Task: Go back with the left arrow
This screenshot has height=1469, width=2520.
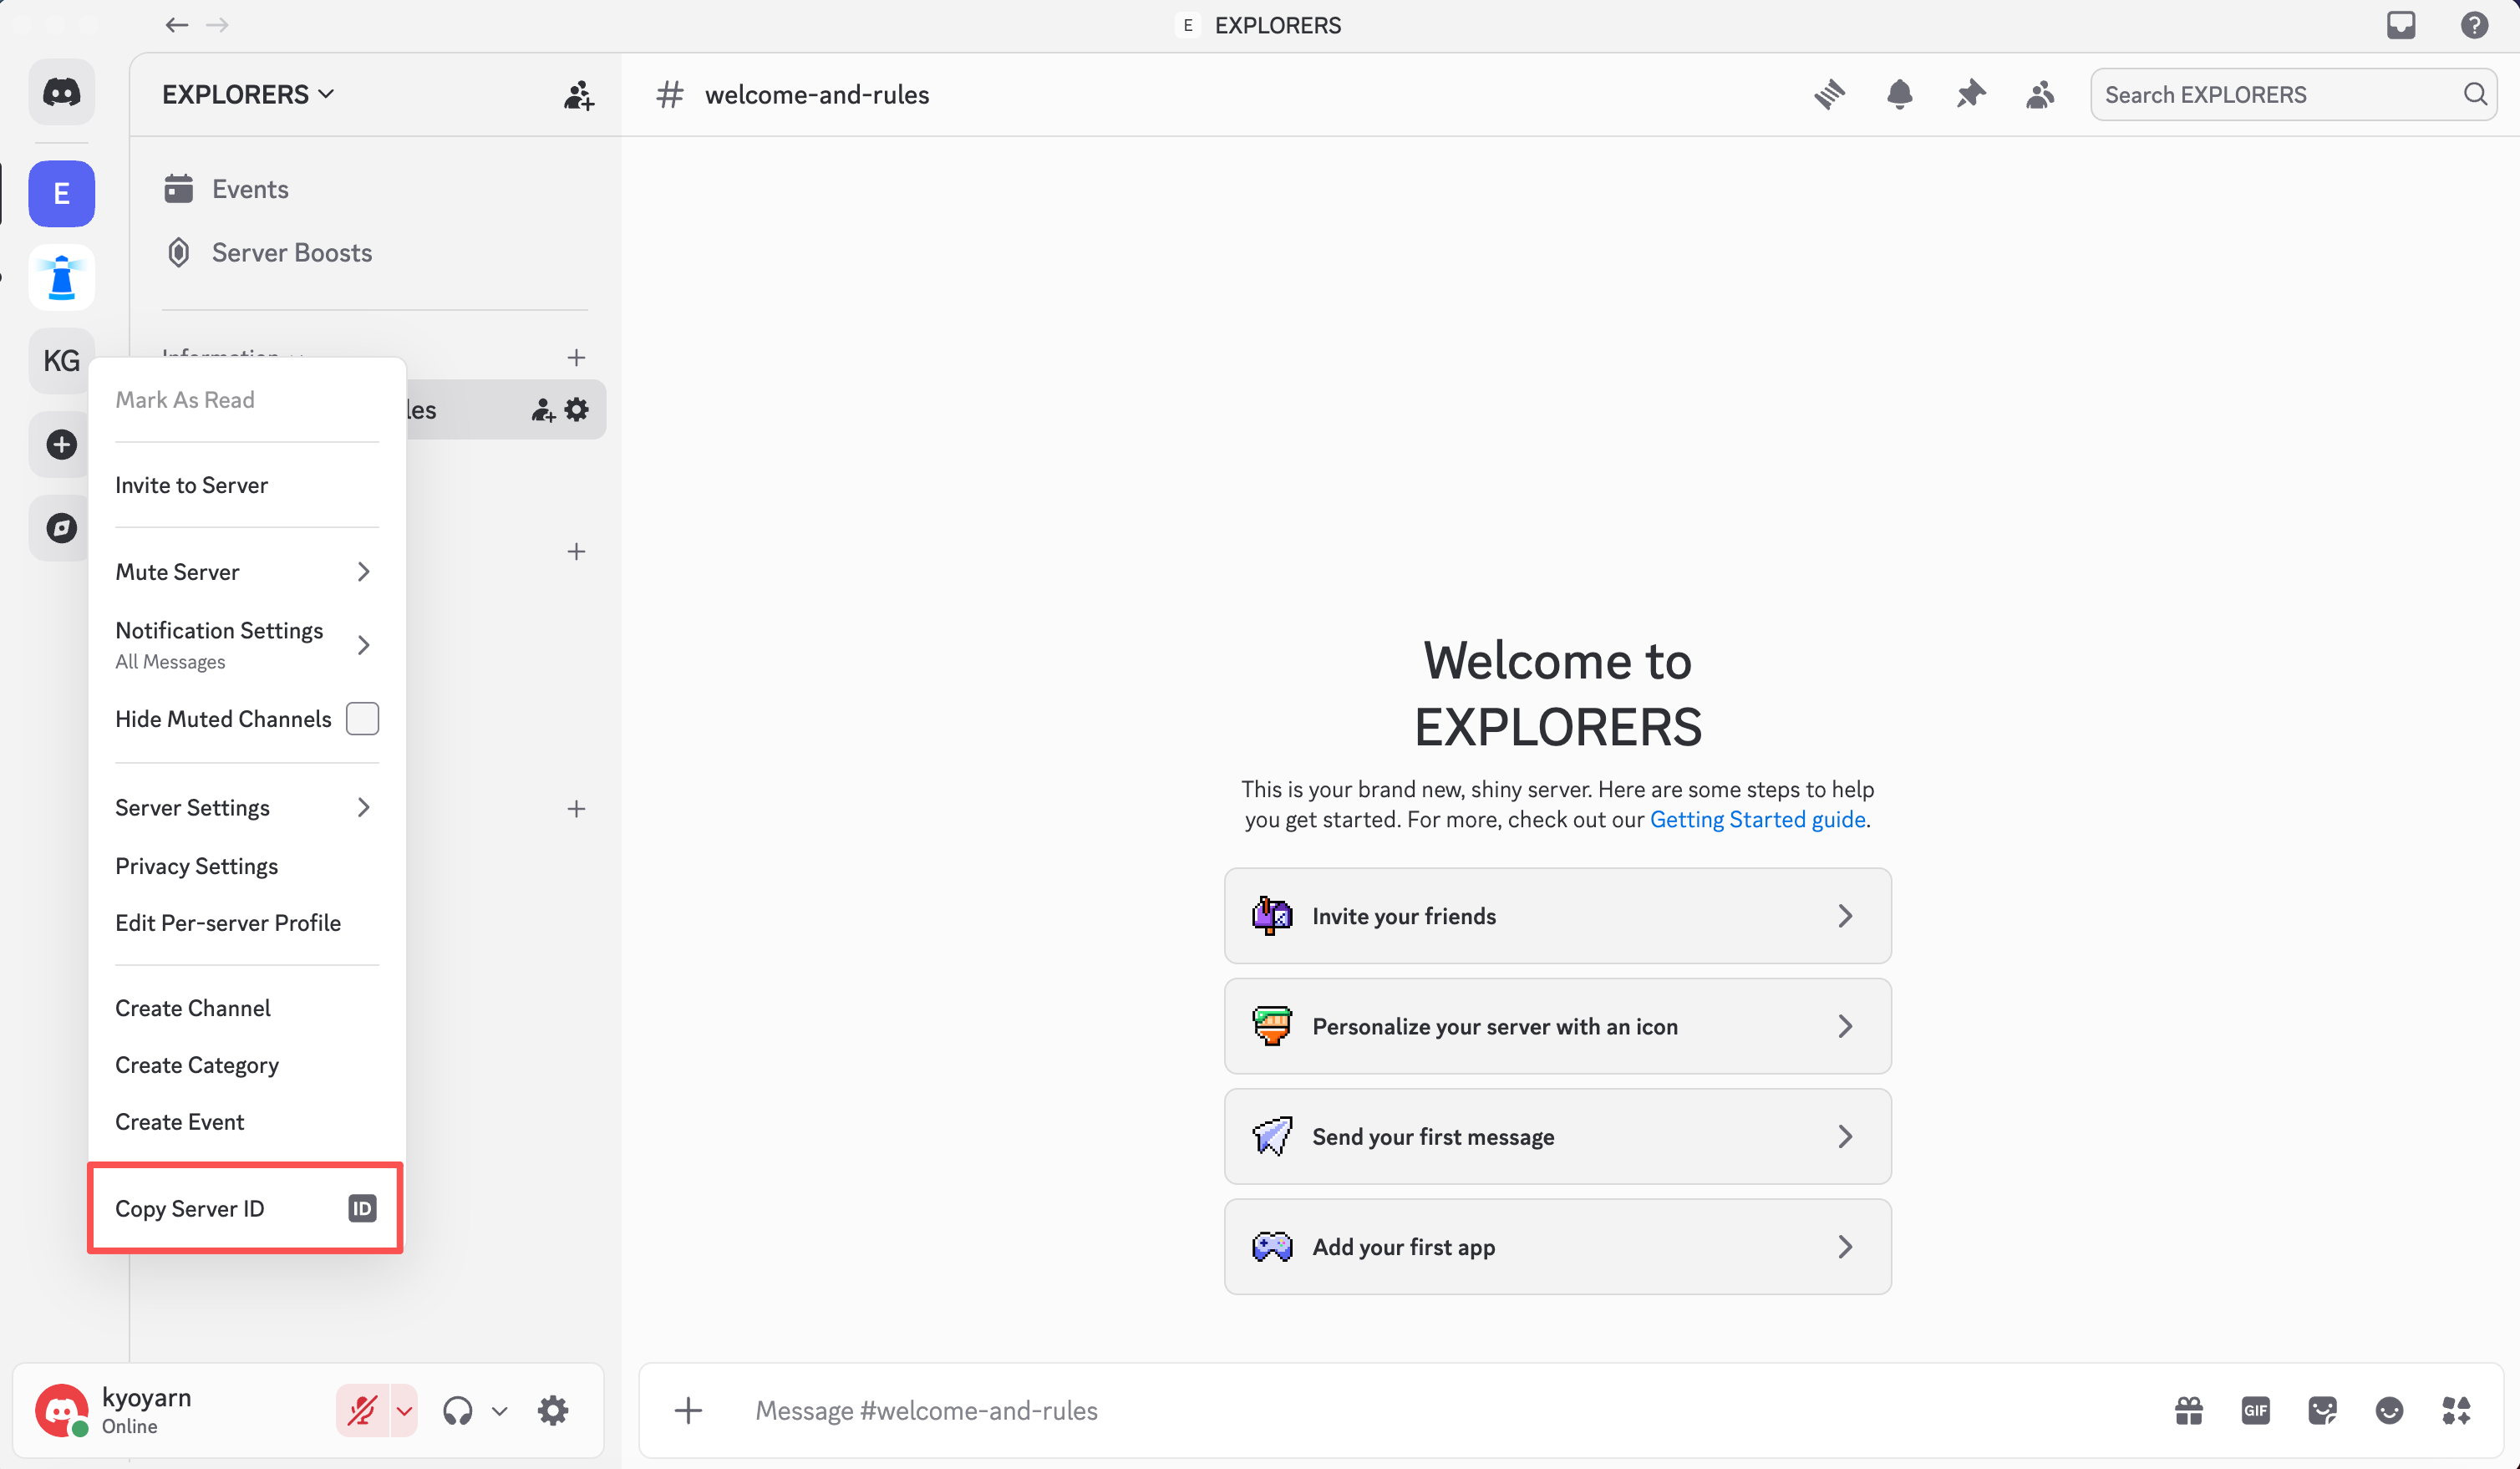Action: click(177, 25)
